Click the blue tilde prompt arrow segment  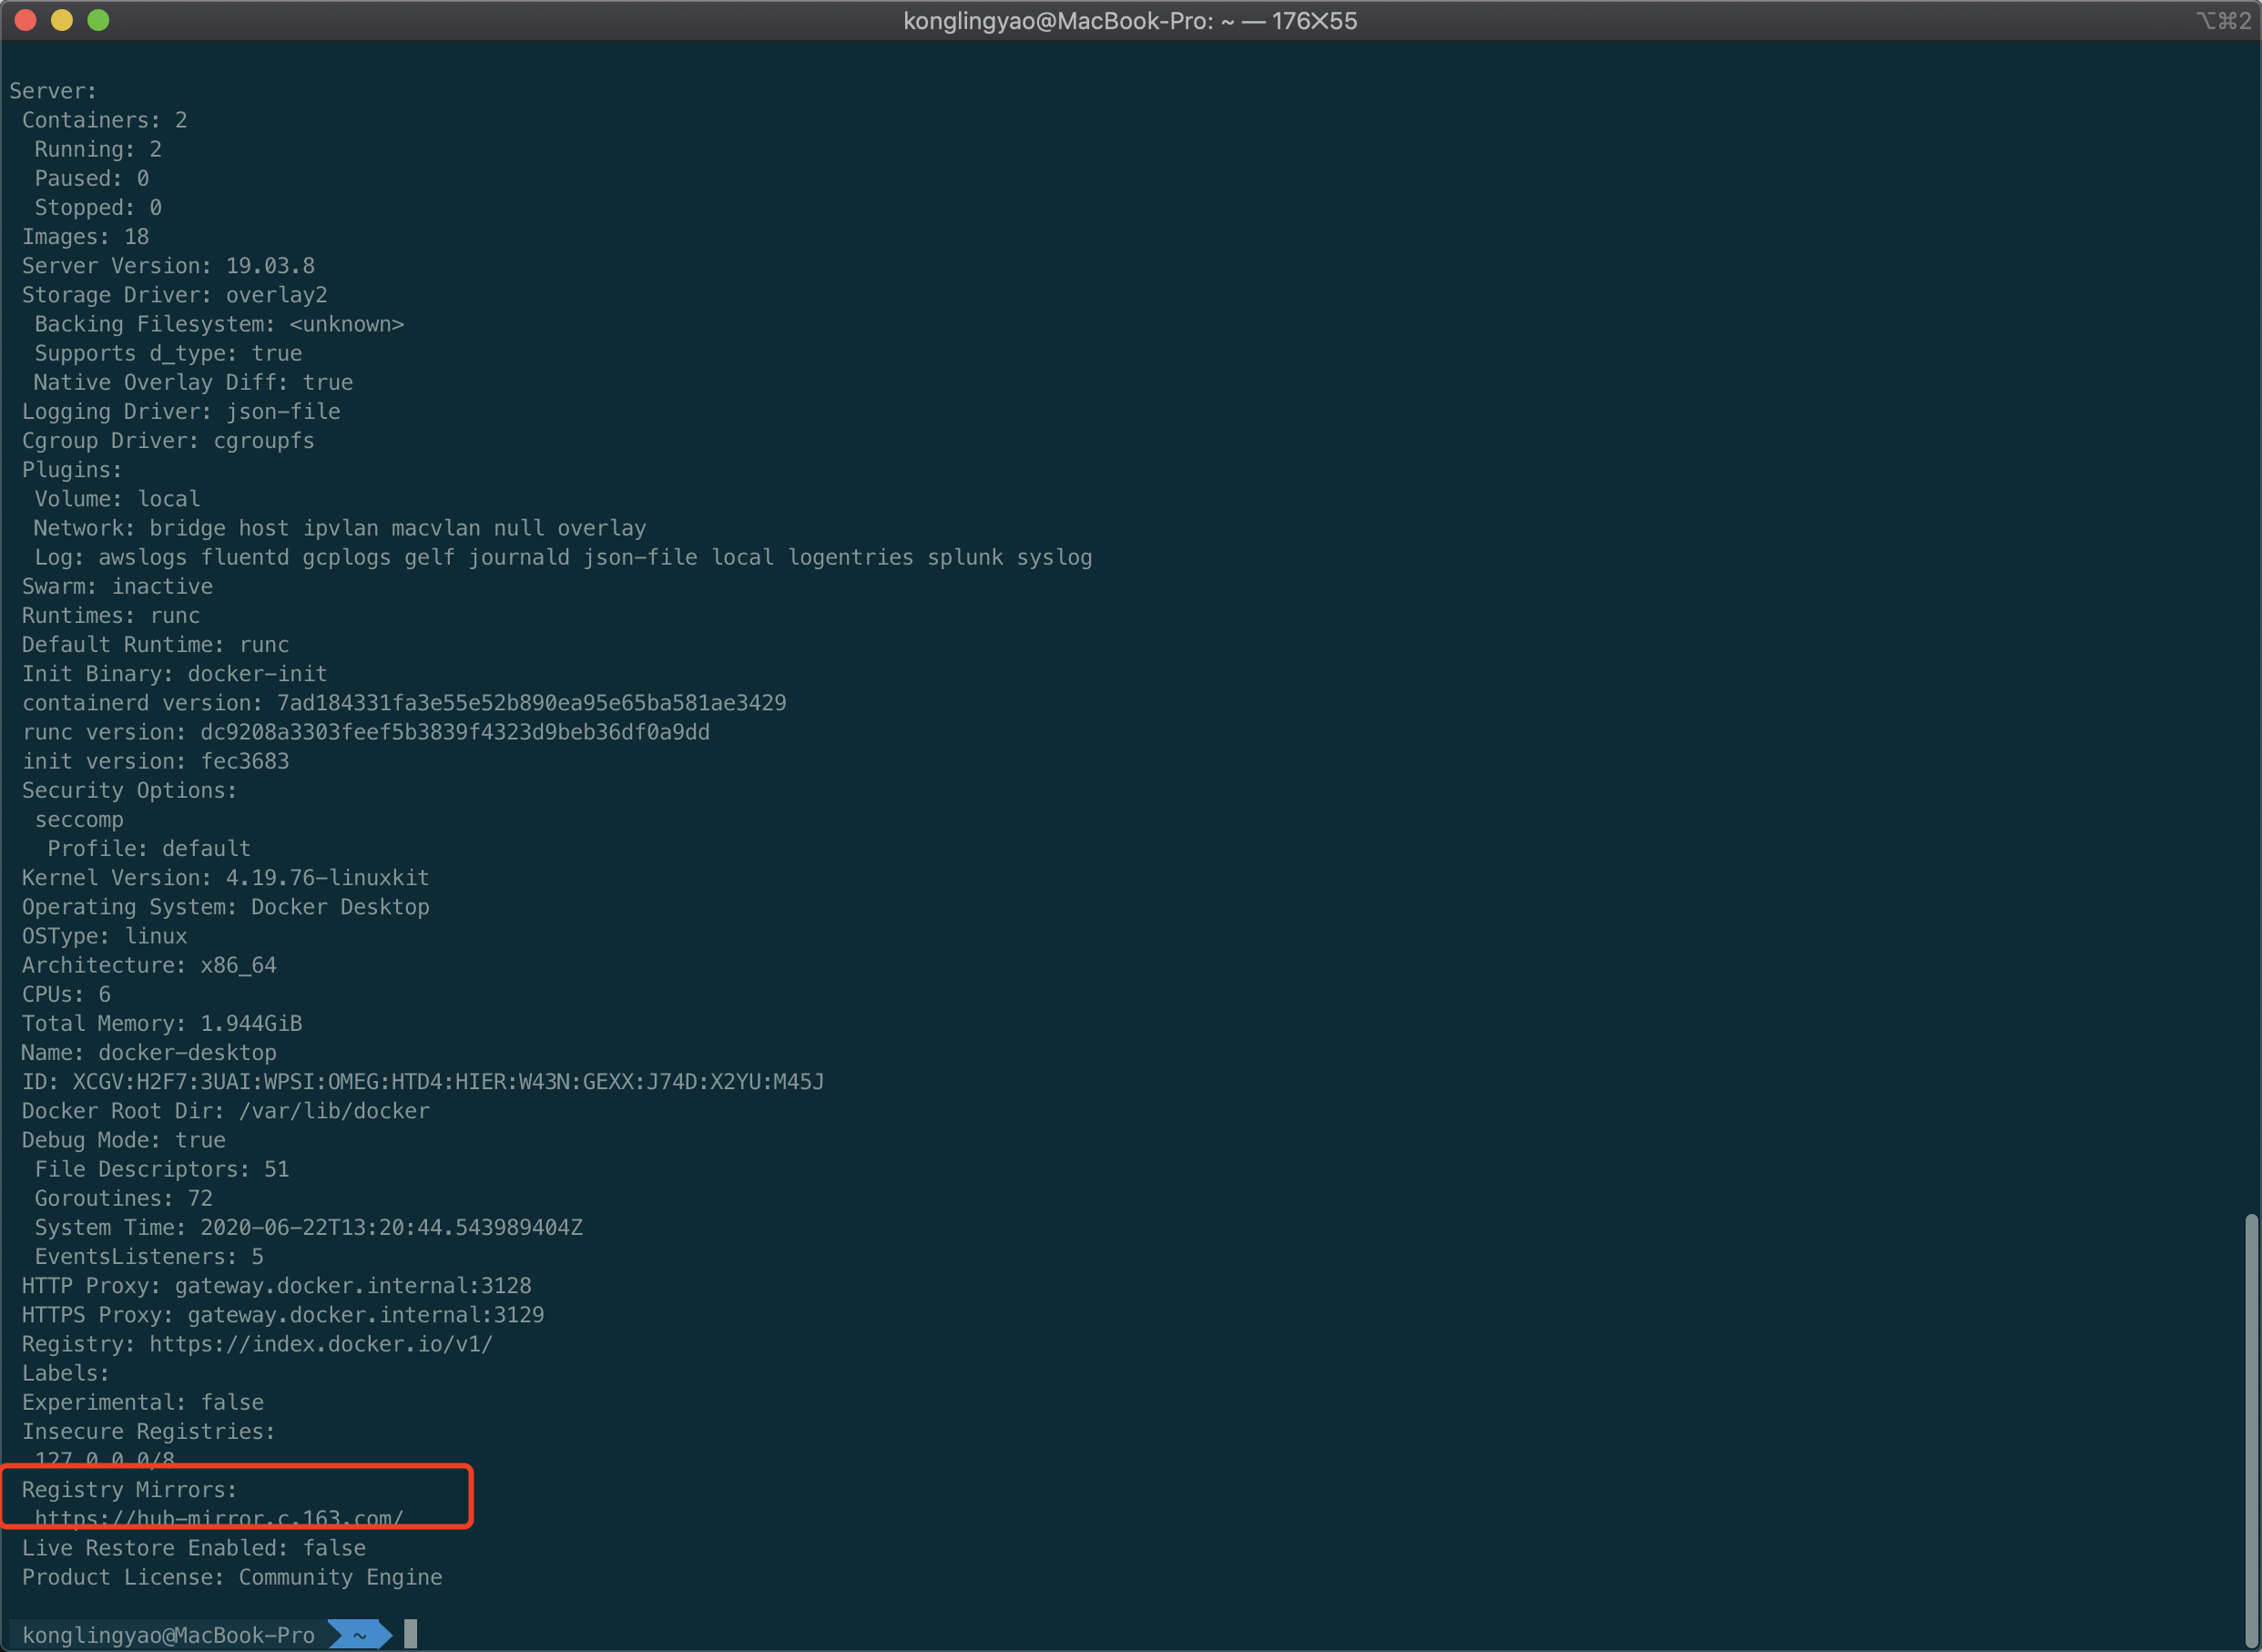click(x=359, y=1635)
